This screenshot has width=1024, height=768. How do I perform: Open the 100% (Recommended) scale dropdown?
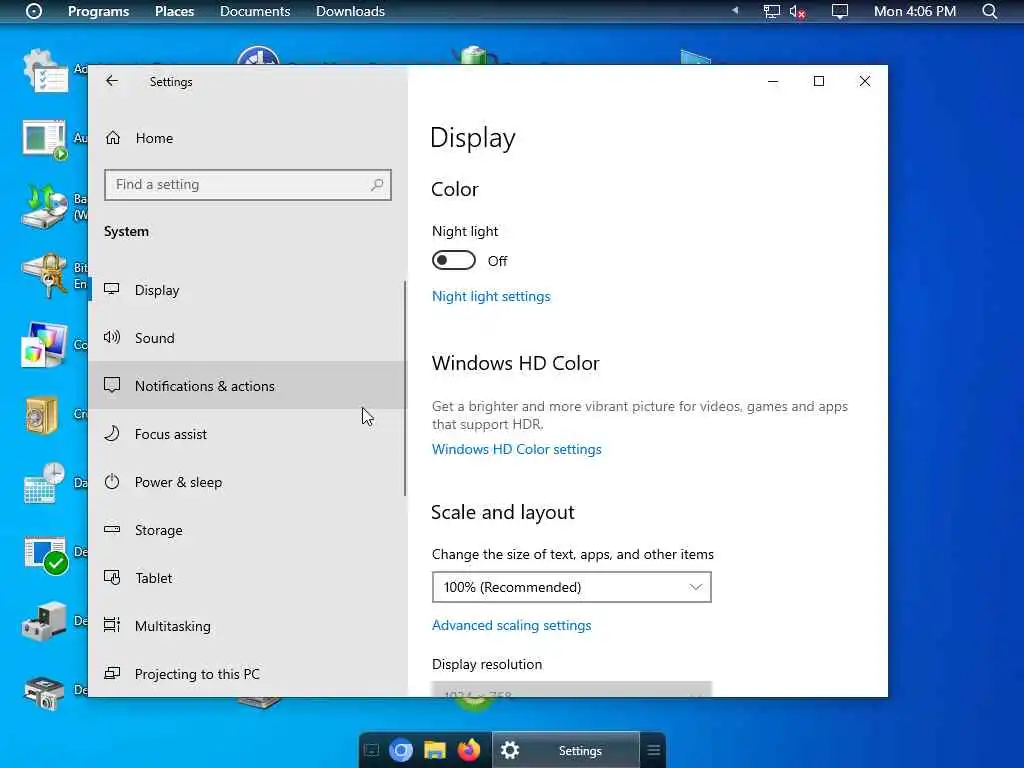point(571,587)
